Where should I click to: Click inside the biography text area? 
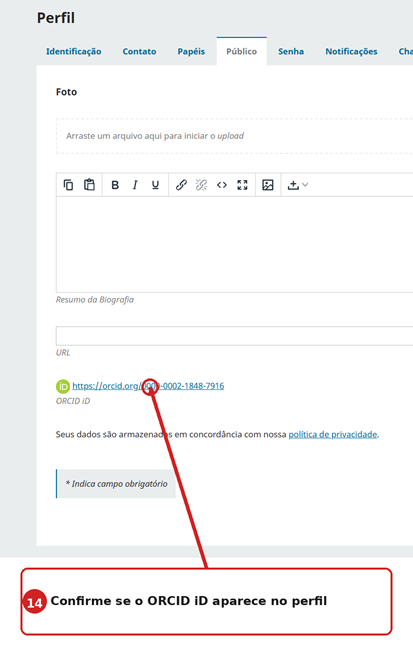(x=234, y=244)
